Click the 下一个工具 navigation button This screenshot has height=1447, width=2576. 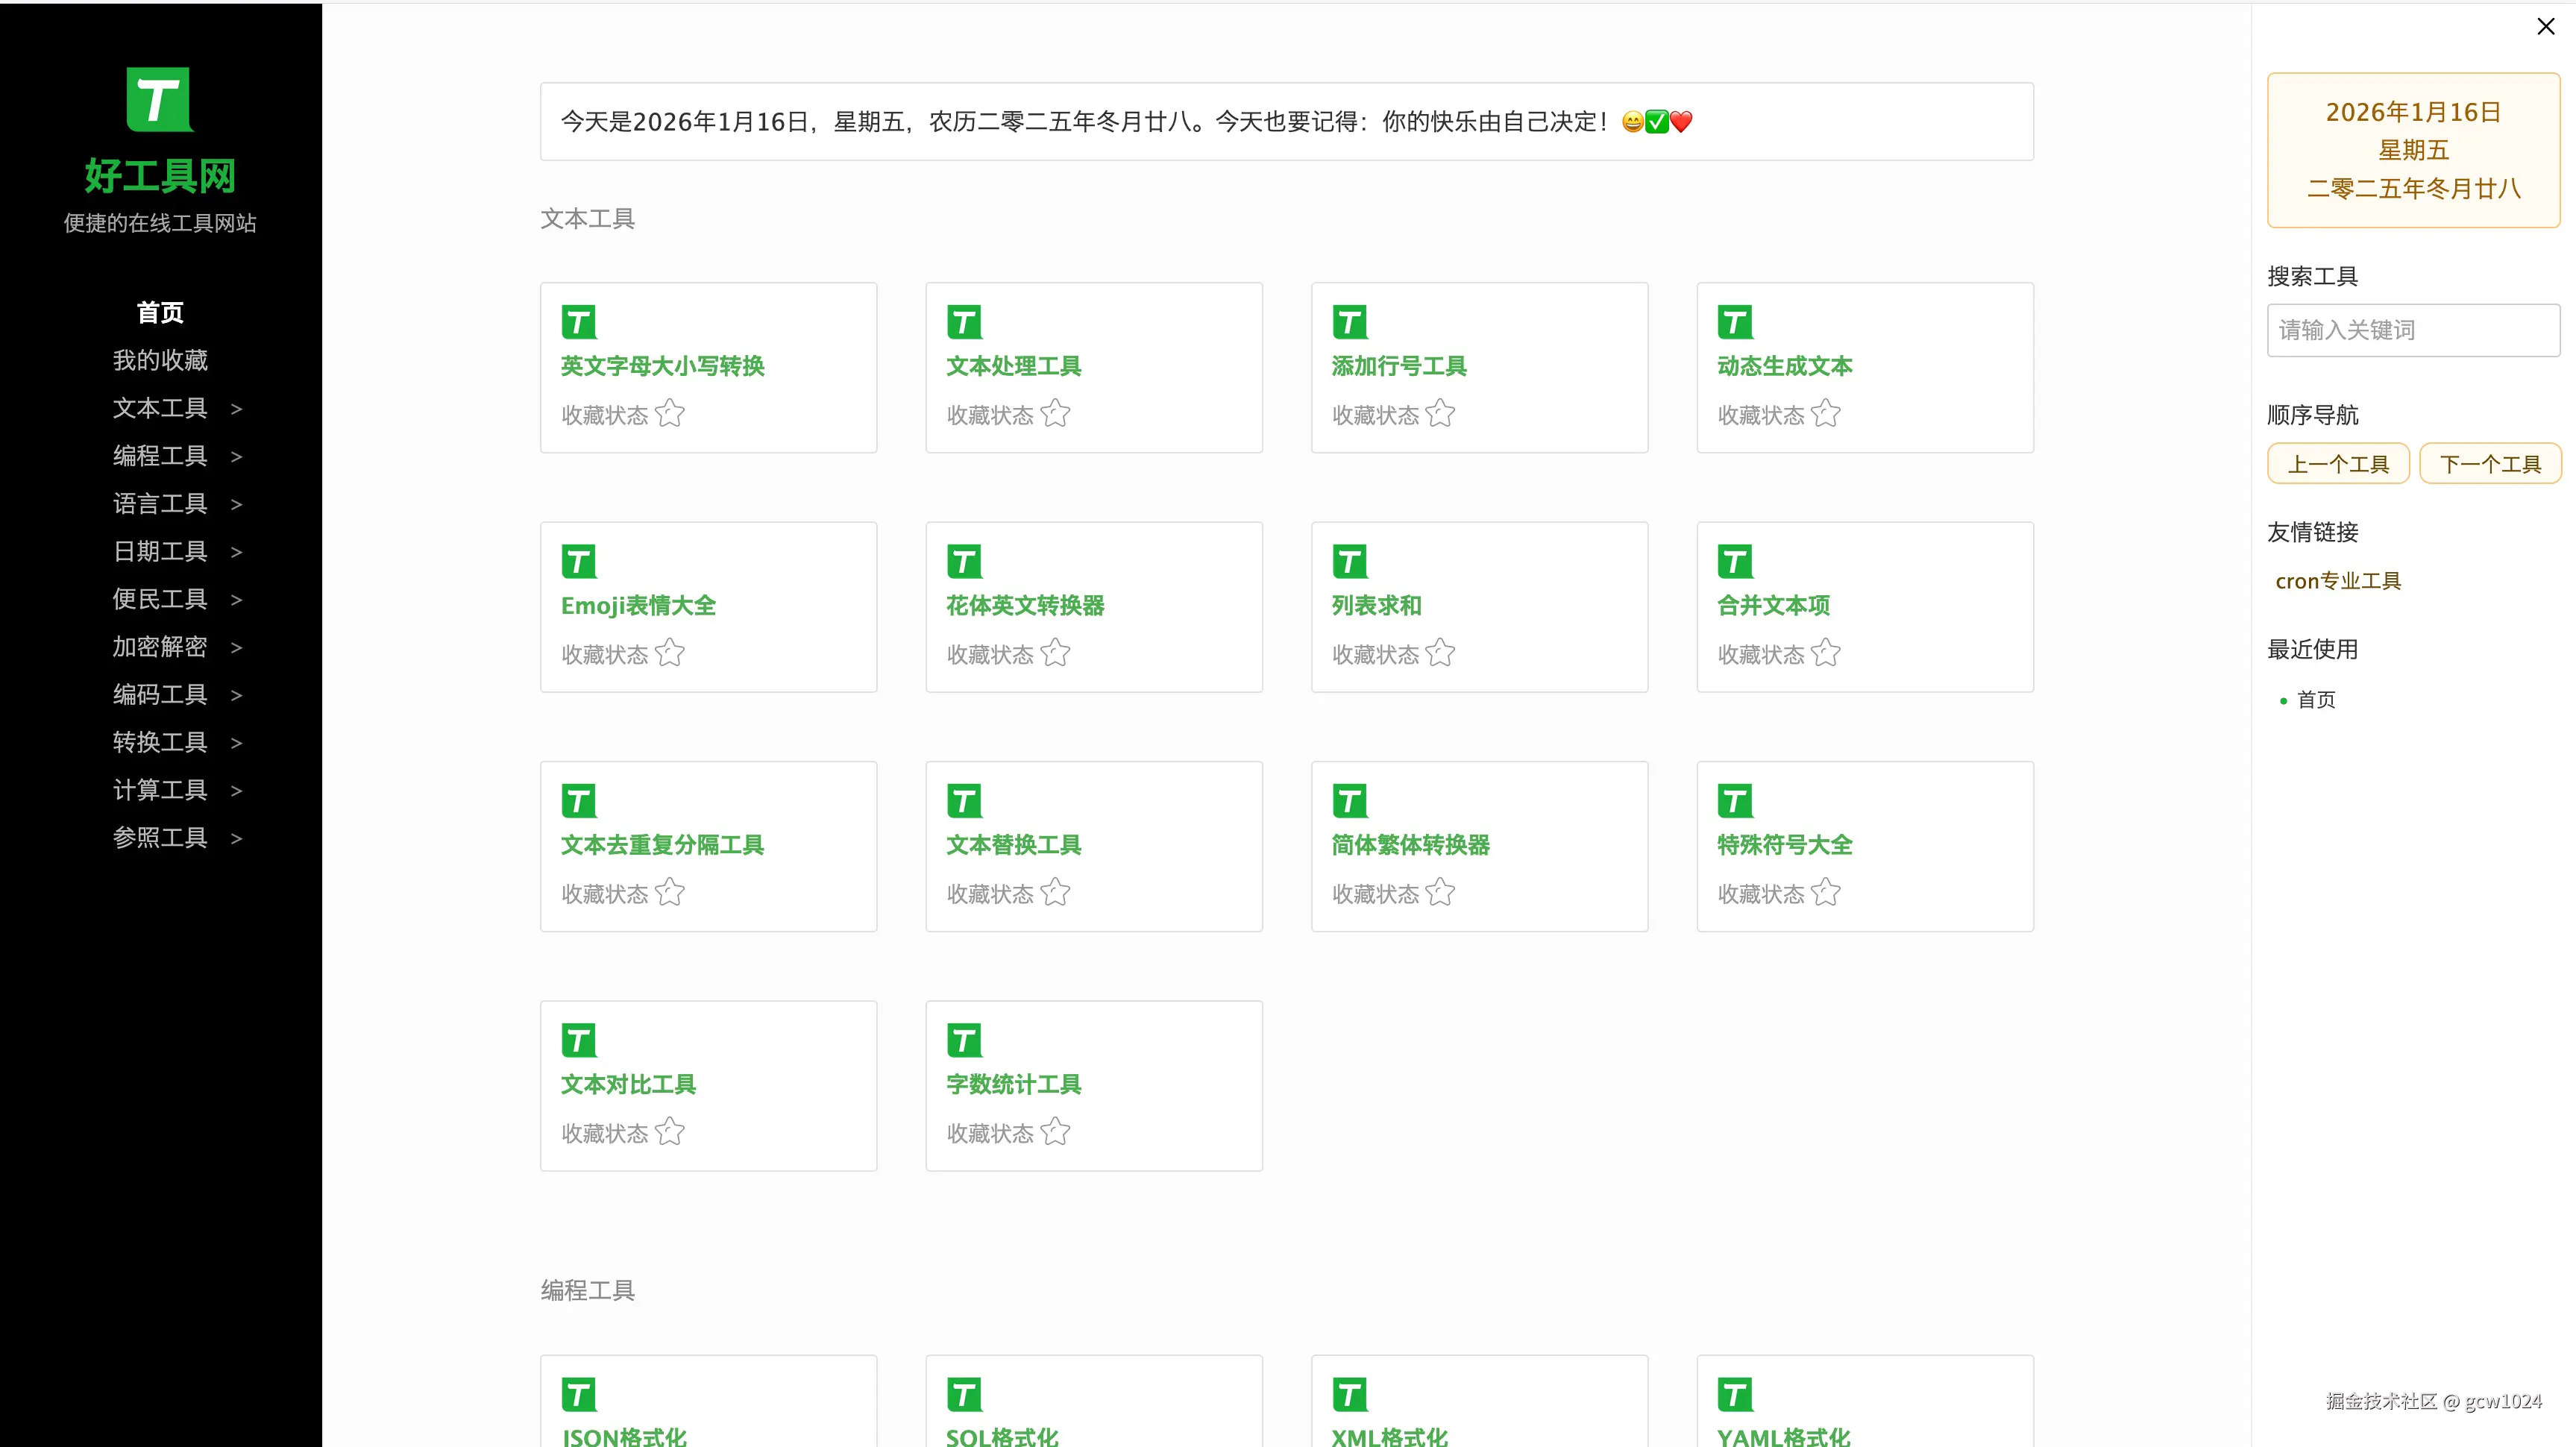point(2489,463)
